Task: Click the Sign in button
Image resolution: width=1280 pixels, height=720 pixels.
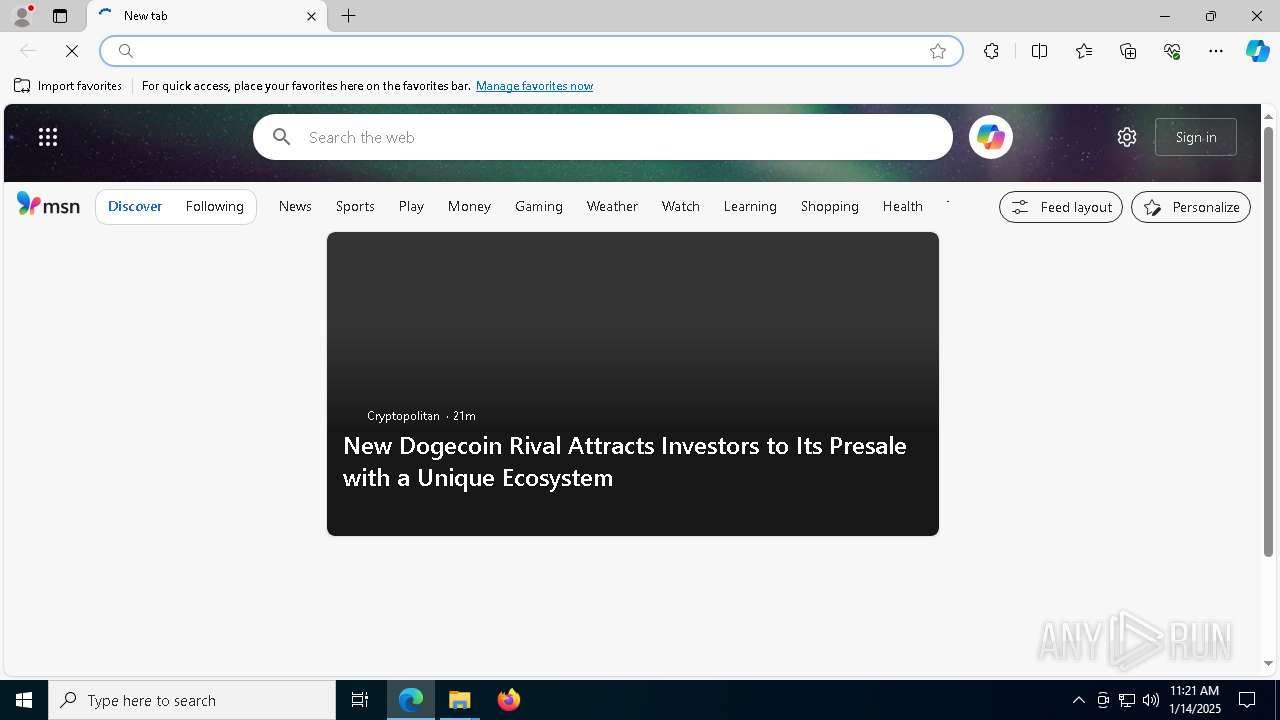Action: (1196, 137)
